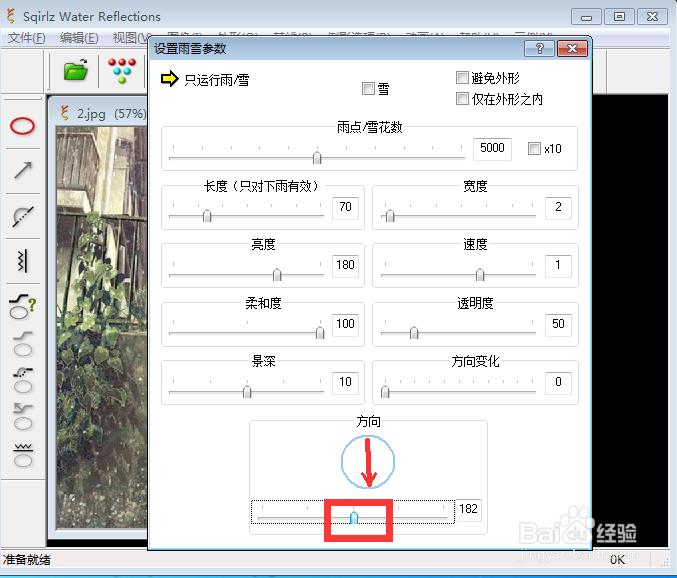Enable the 雪 snow checkbox
Screen dimensions: 677x578
click(368, 88)
